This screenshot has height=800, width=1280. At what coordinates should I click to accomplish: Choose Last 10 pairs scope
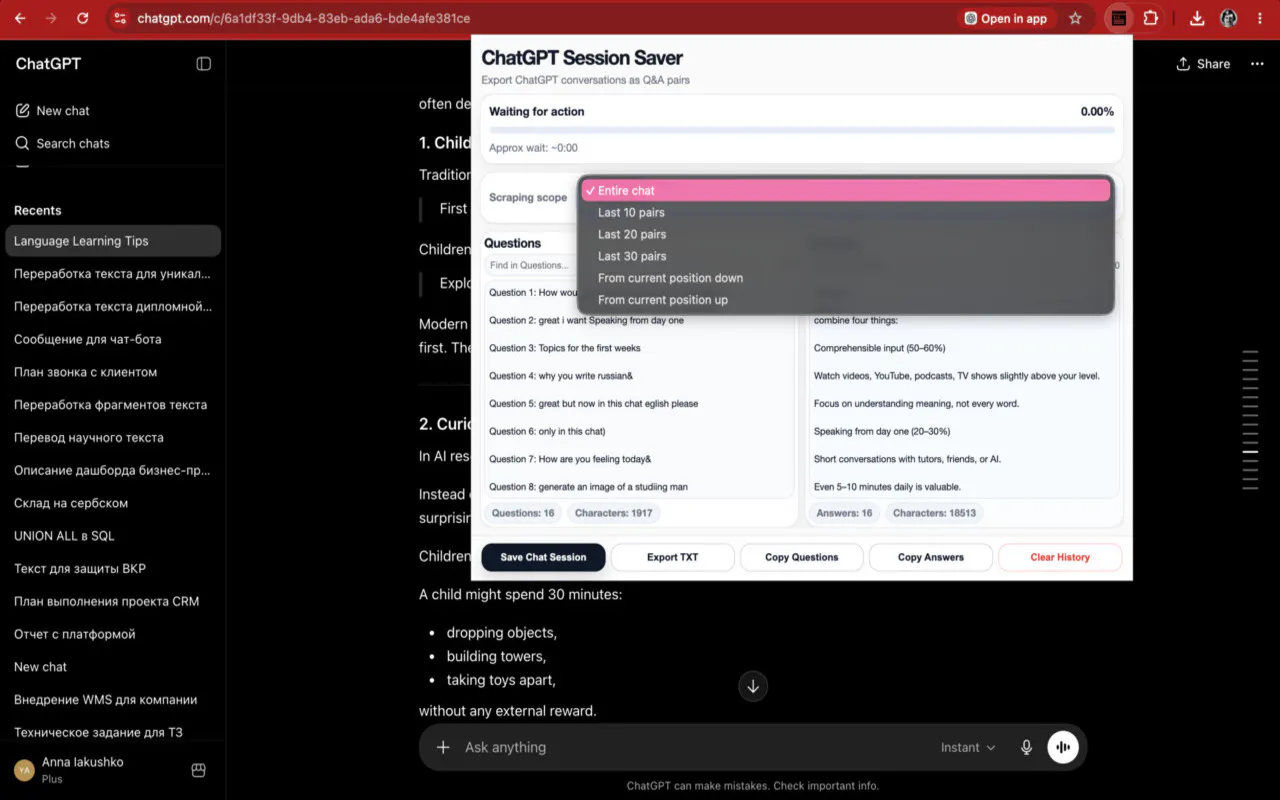tap(846, 212)
